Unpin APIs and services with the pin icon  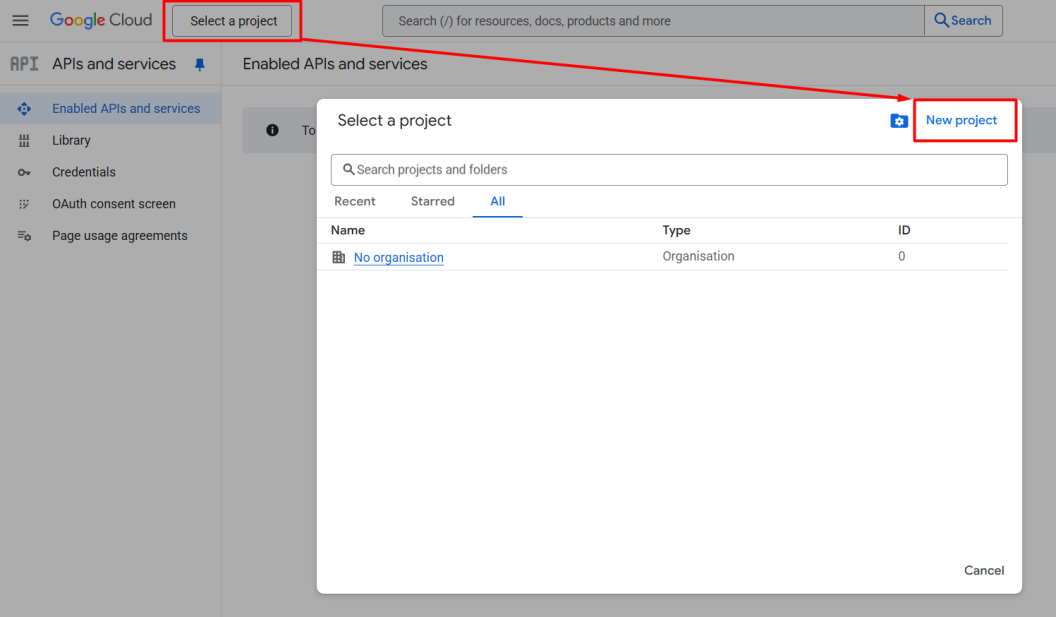coord(199,65)
